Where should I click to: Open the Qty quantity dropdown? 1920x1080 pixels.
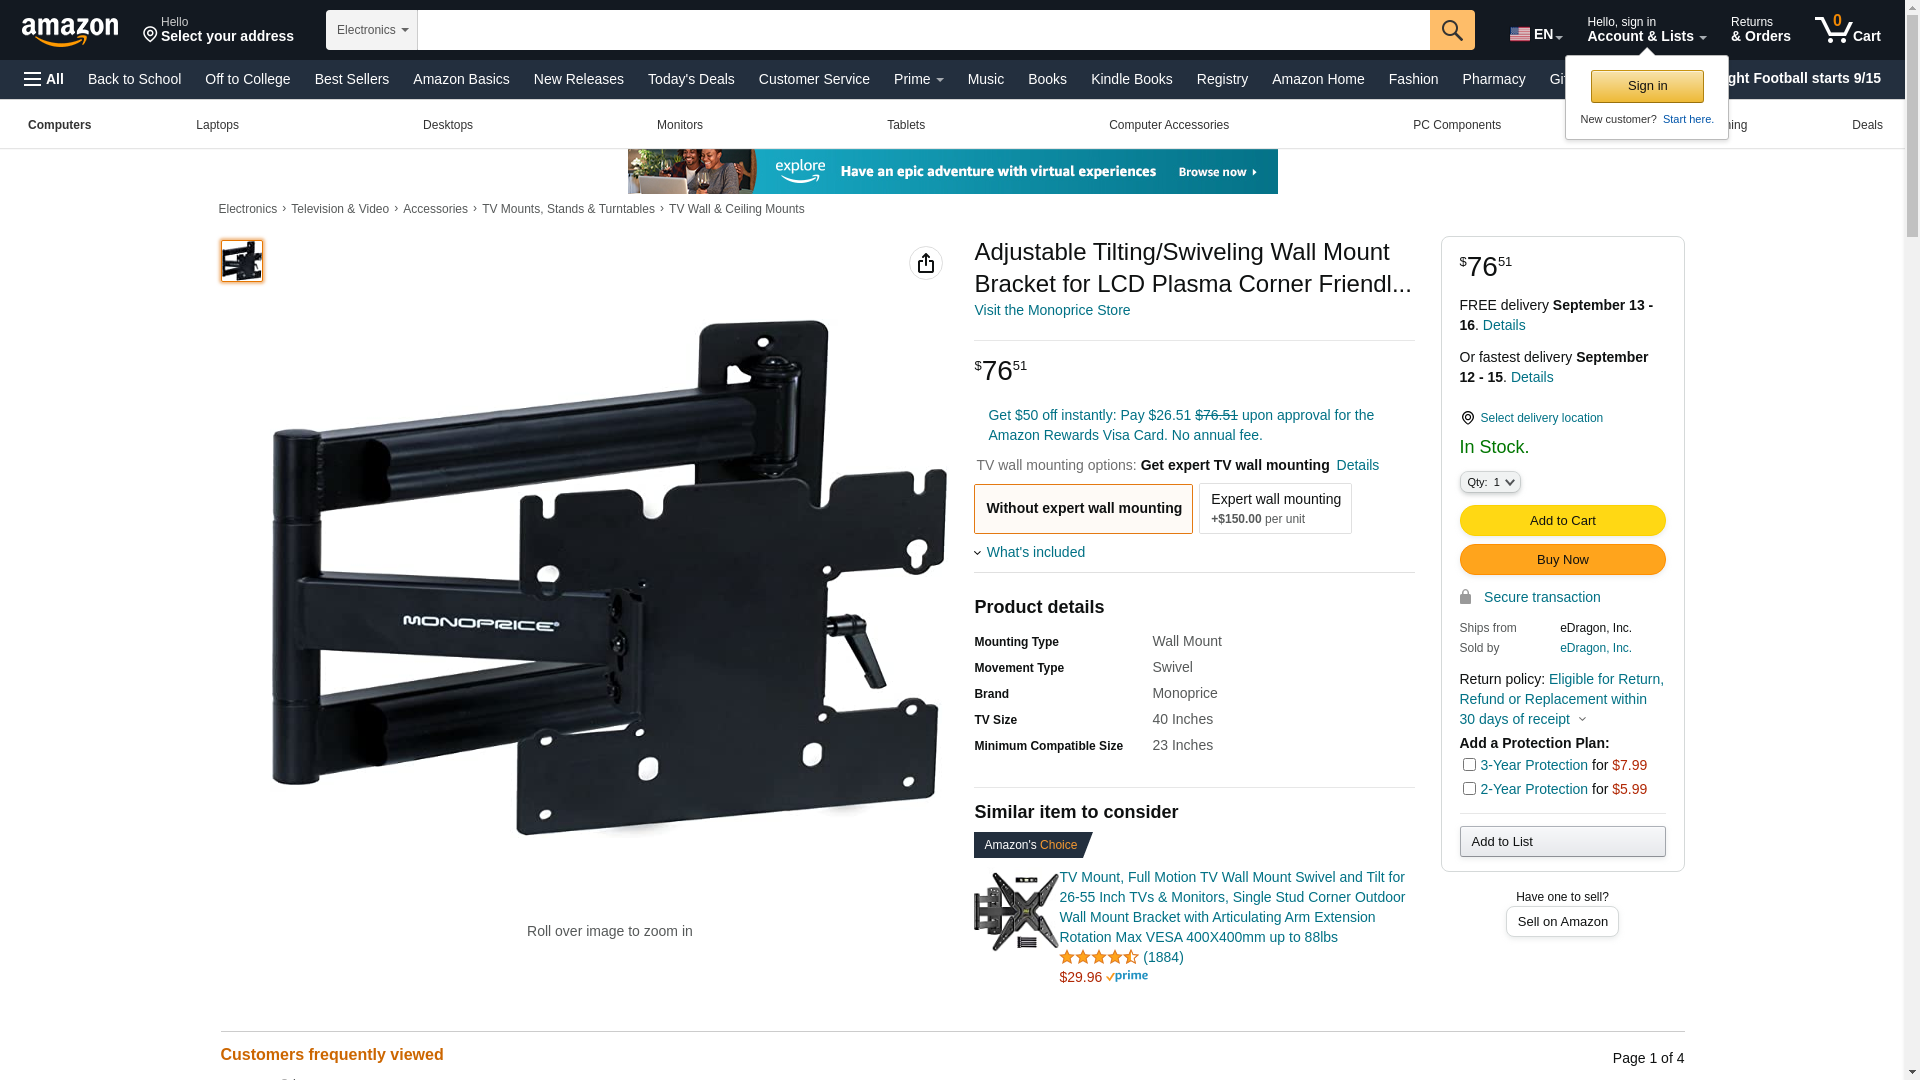point(1490,482)
